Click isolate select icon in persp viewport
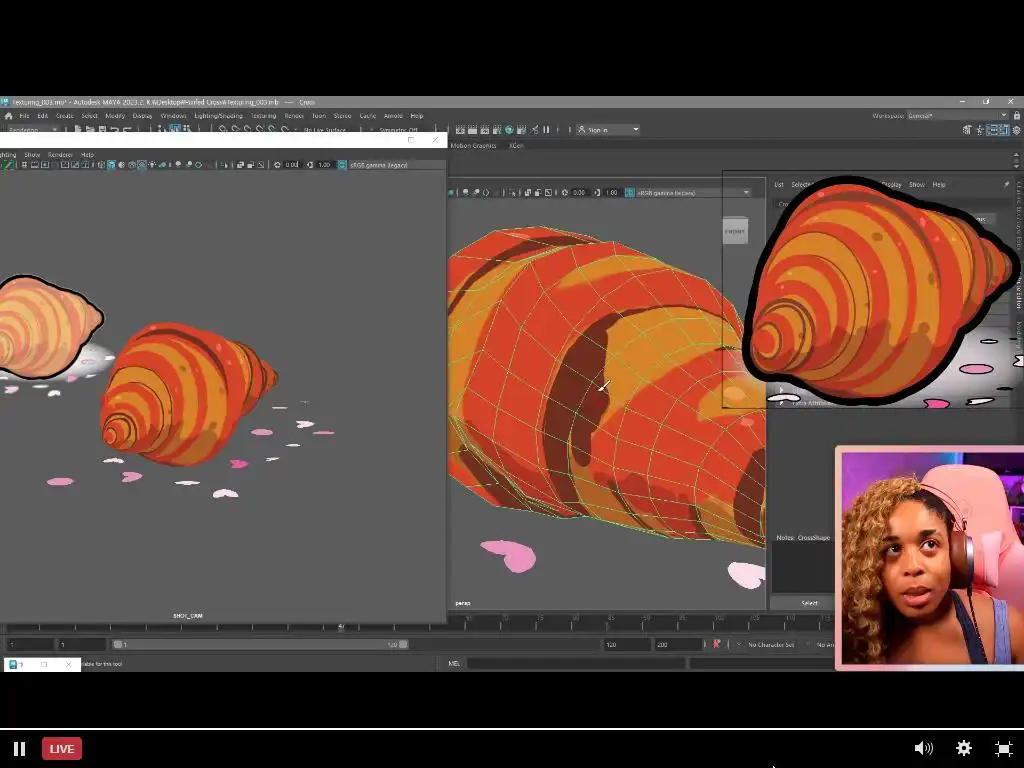Viewport: 1024px width, 768px height. coord(511,193)
